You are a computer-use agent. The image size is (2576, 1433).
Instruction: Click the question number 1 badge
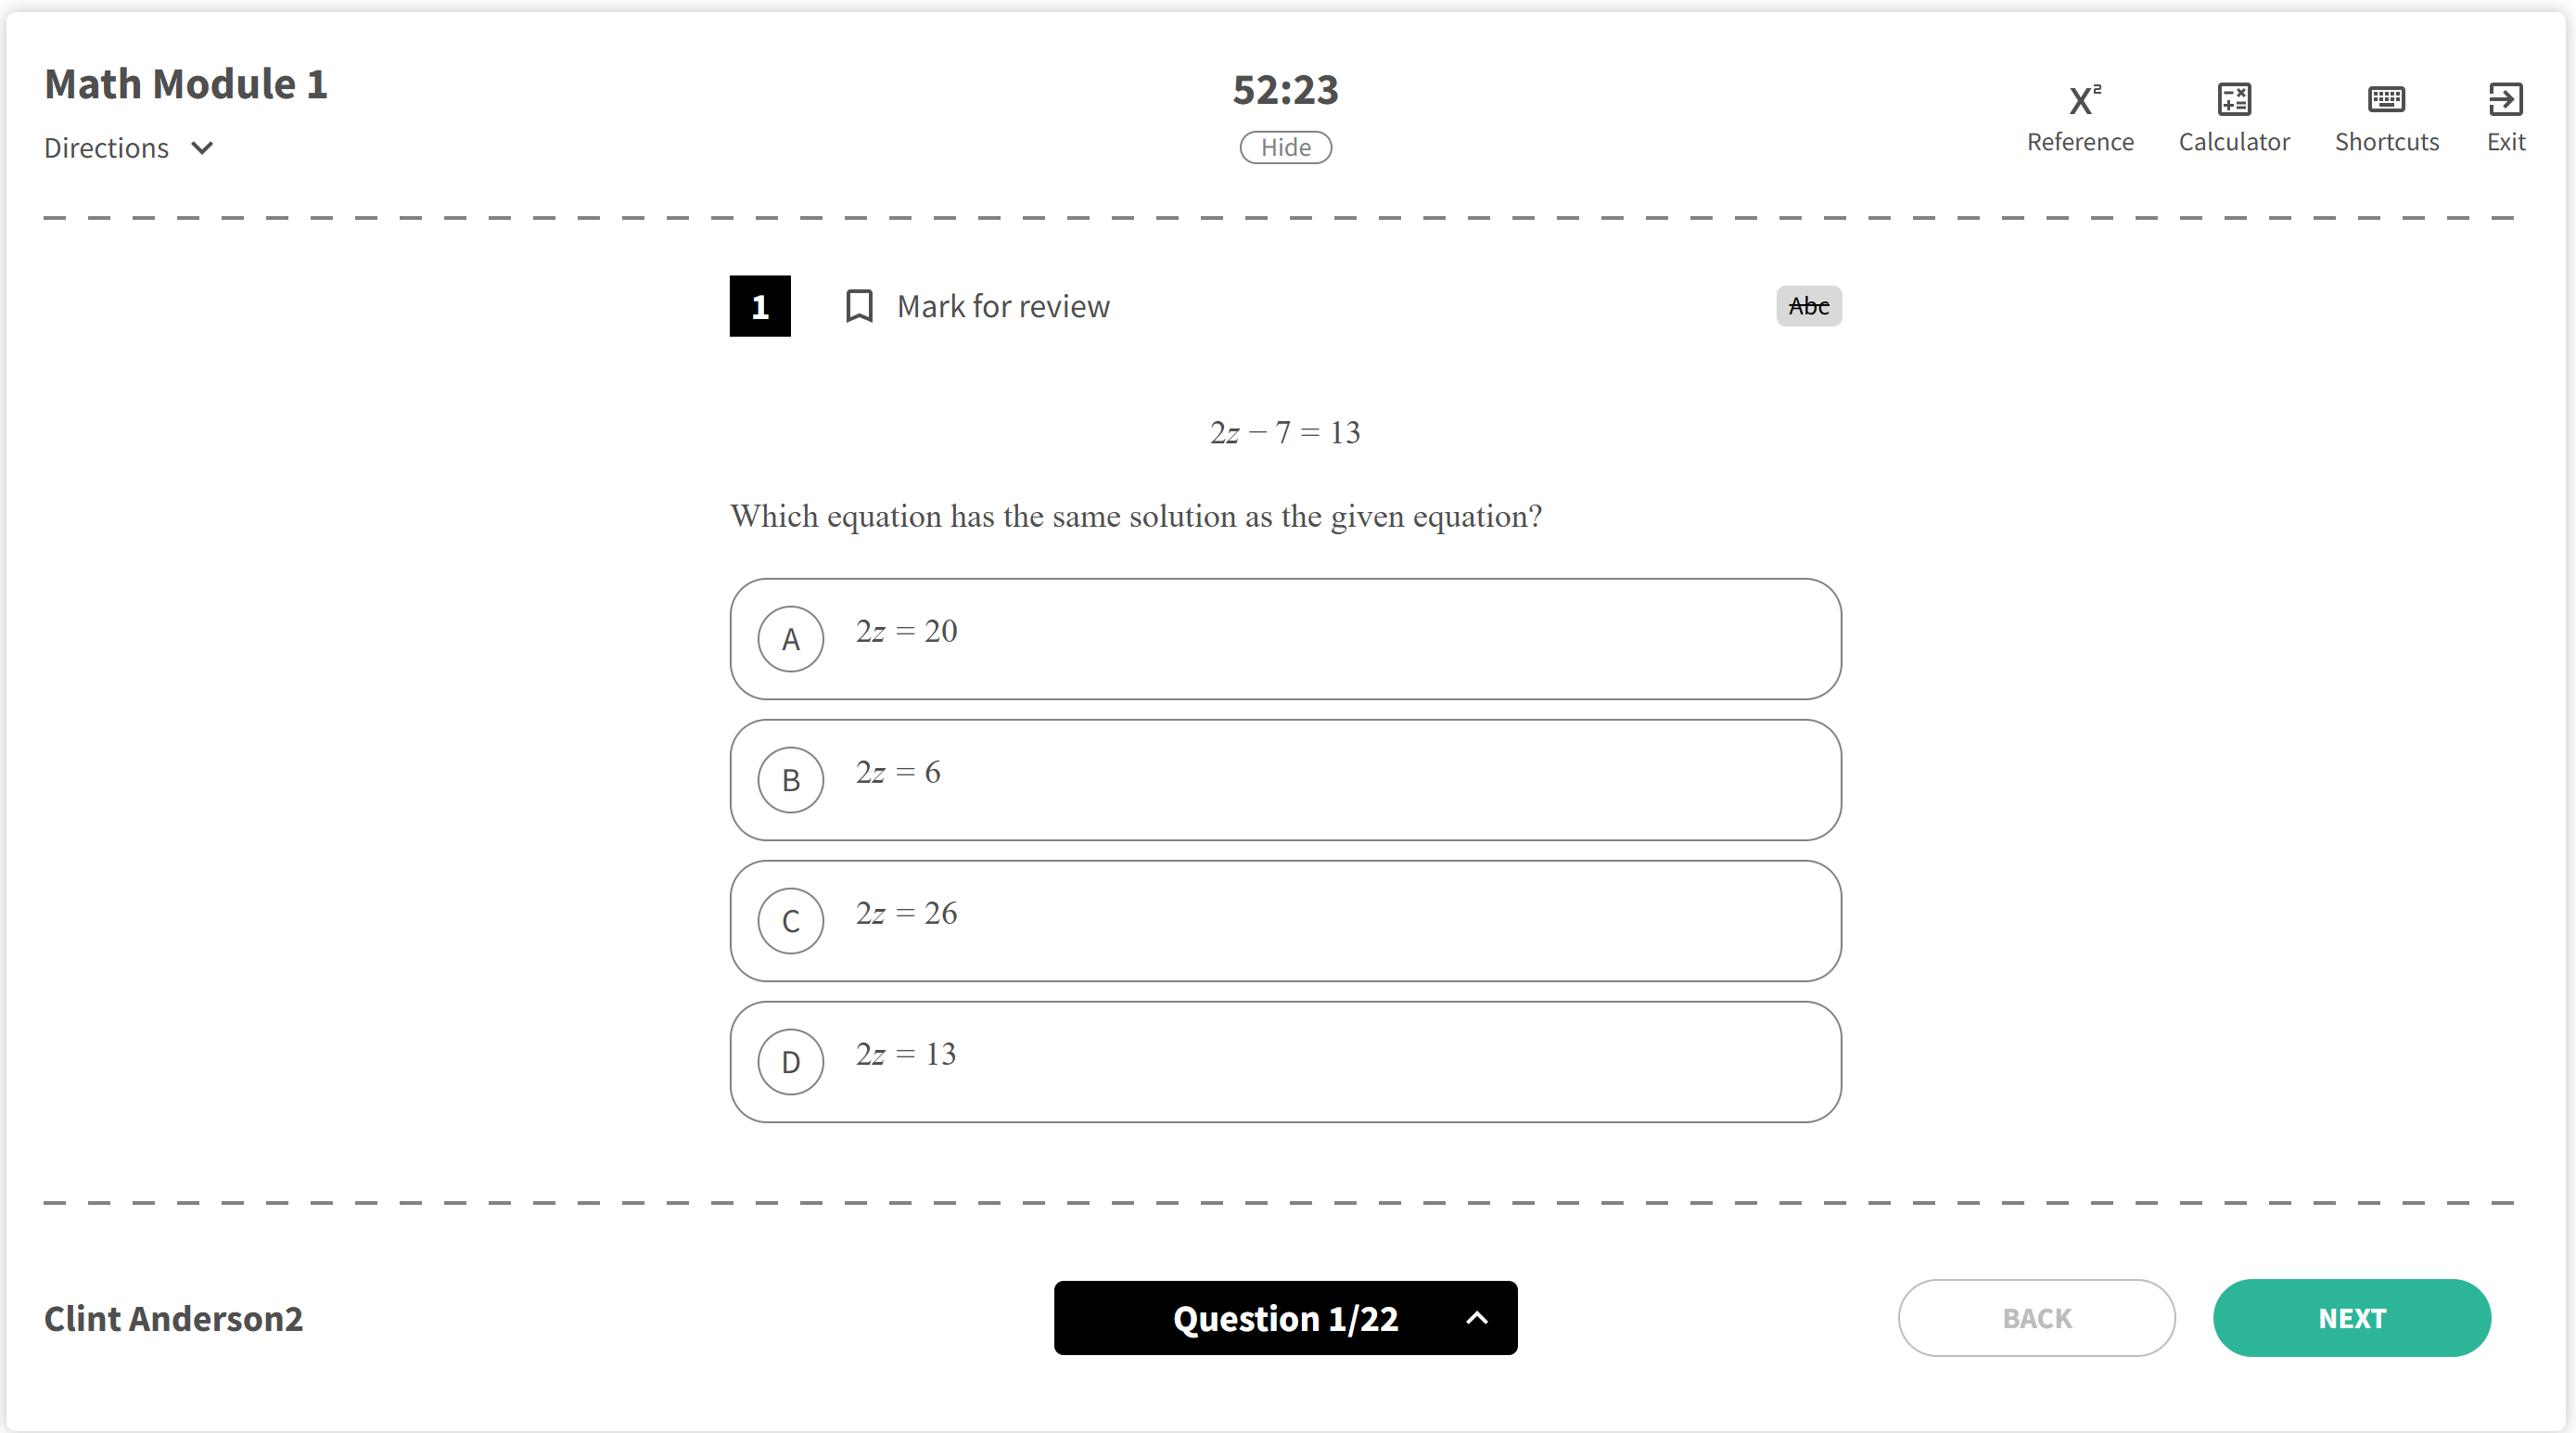(x=760, y=306)
